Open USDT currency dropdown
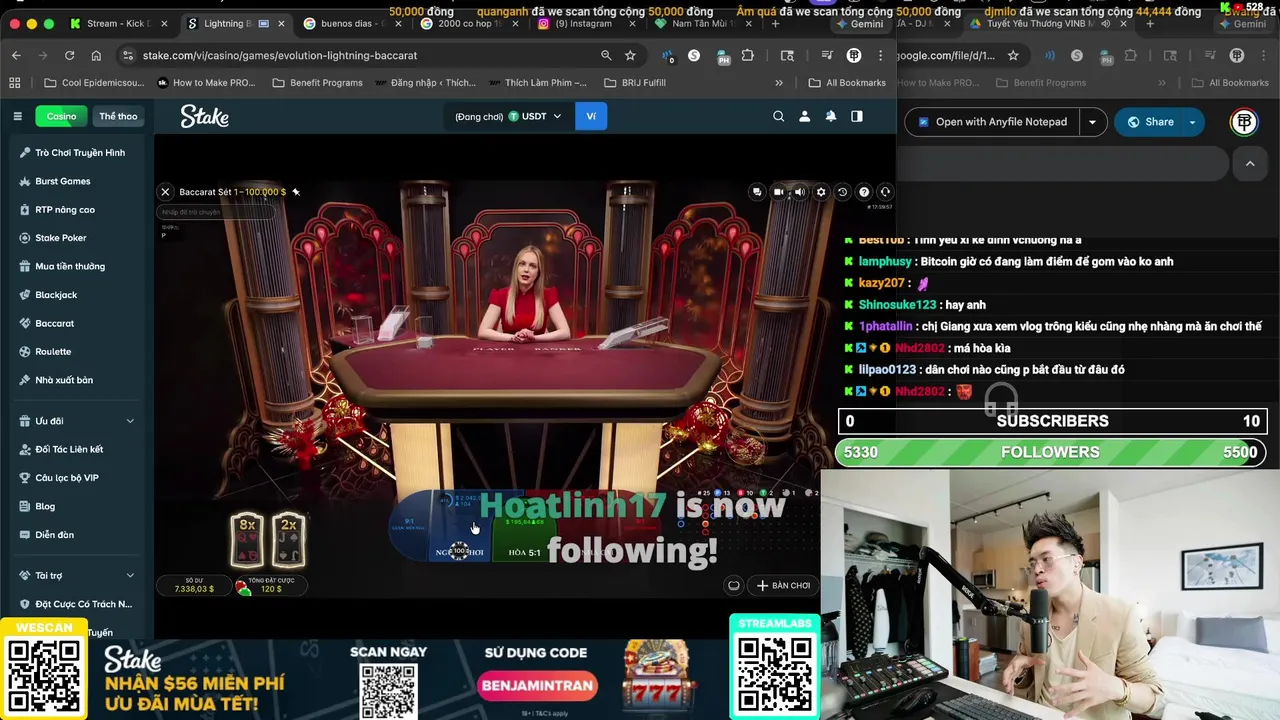Image resolution: width=1280 pixels, height=720 pixels. coord(534,116)
